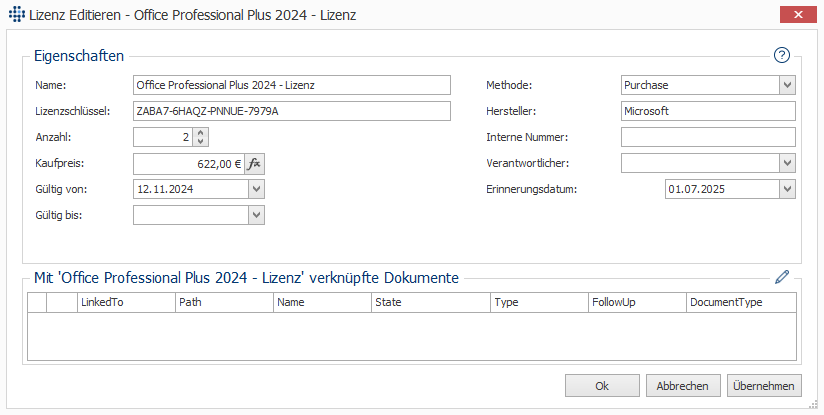Image resolution: width=824 pixels, height=415 pixels.
Task: Click the Erinnerungsdatum label
Action: coord(531,189)
